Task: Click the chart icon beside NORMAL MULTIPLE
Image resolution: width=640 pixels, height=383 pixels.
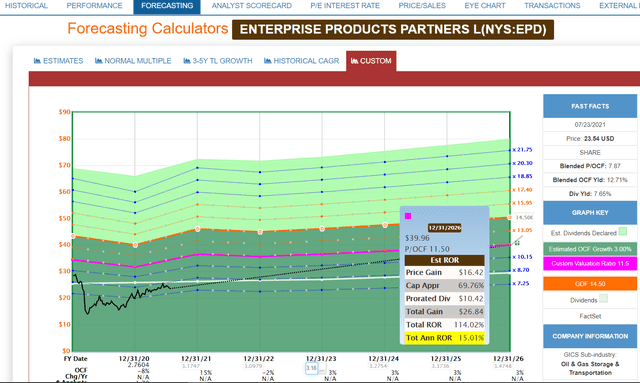Action: click(98, 61)
